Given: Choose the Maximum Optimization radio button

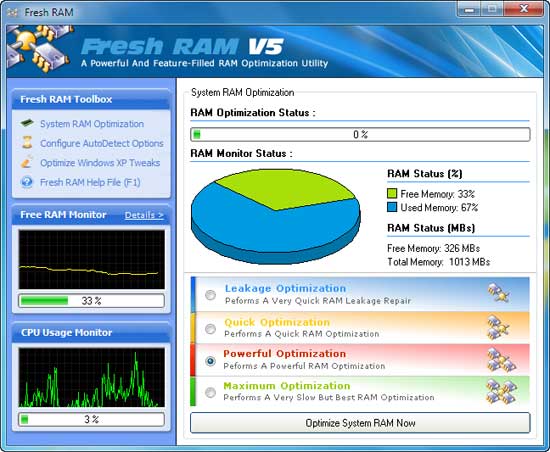Looking at the screenshot, I should tap(210, 392).
